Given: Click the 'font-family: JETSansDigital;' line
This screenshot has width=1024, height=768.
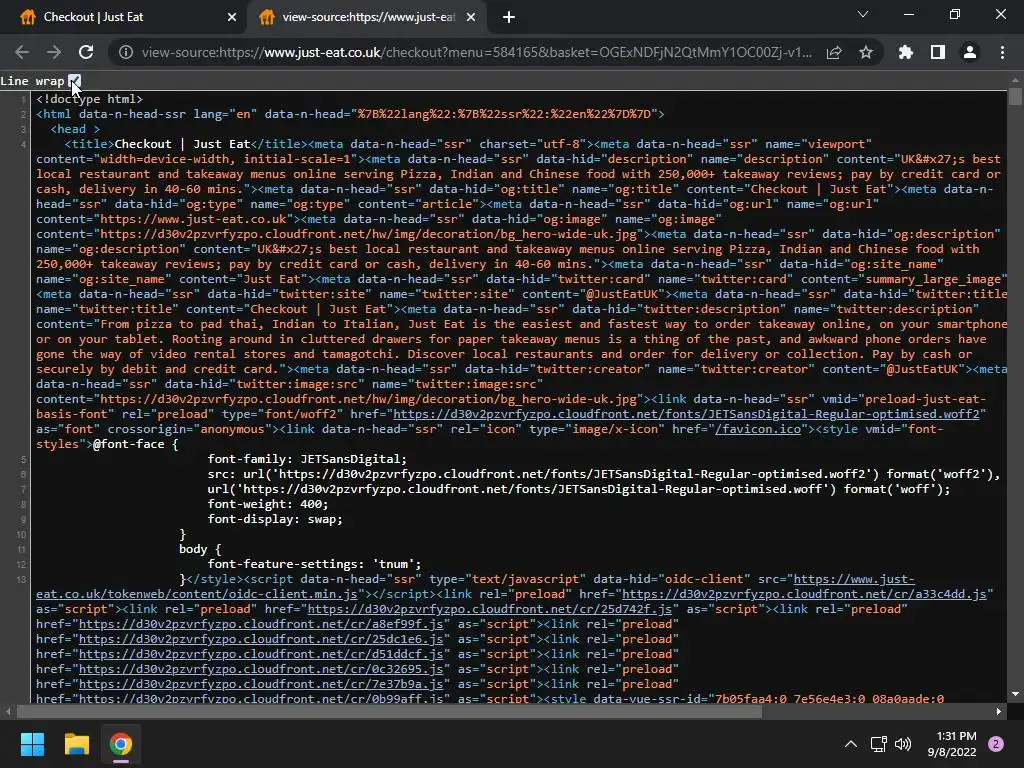Looking at the screenshot, I should point(307,459).
